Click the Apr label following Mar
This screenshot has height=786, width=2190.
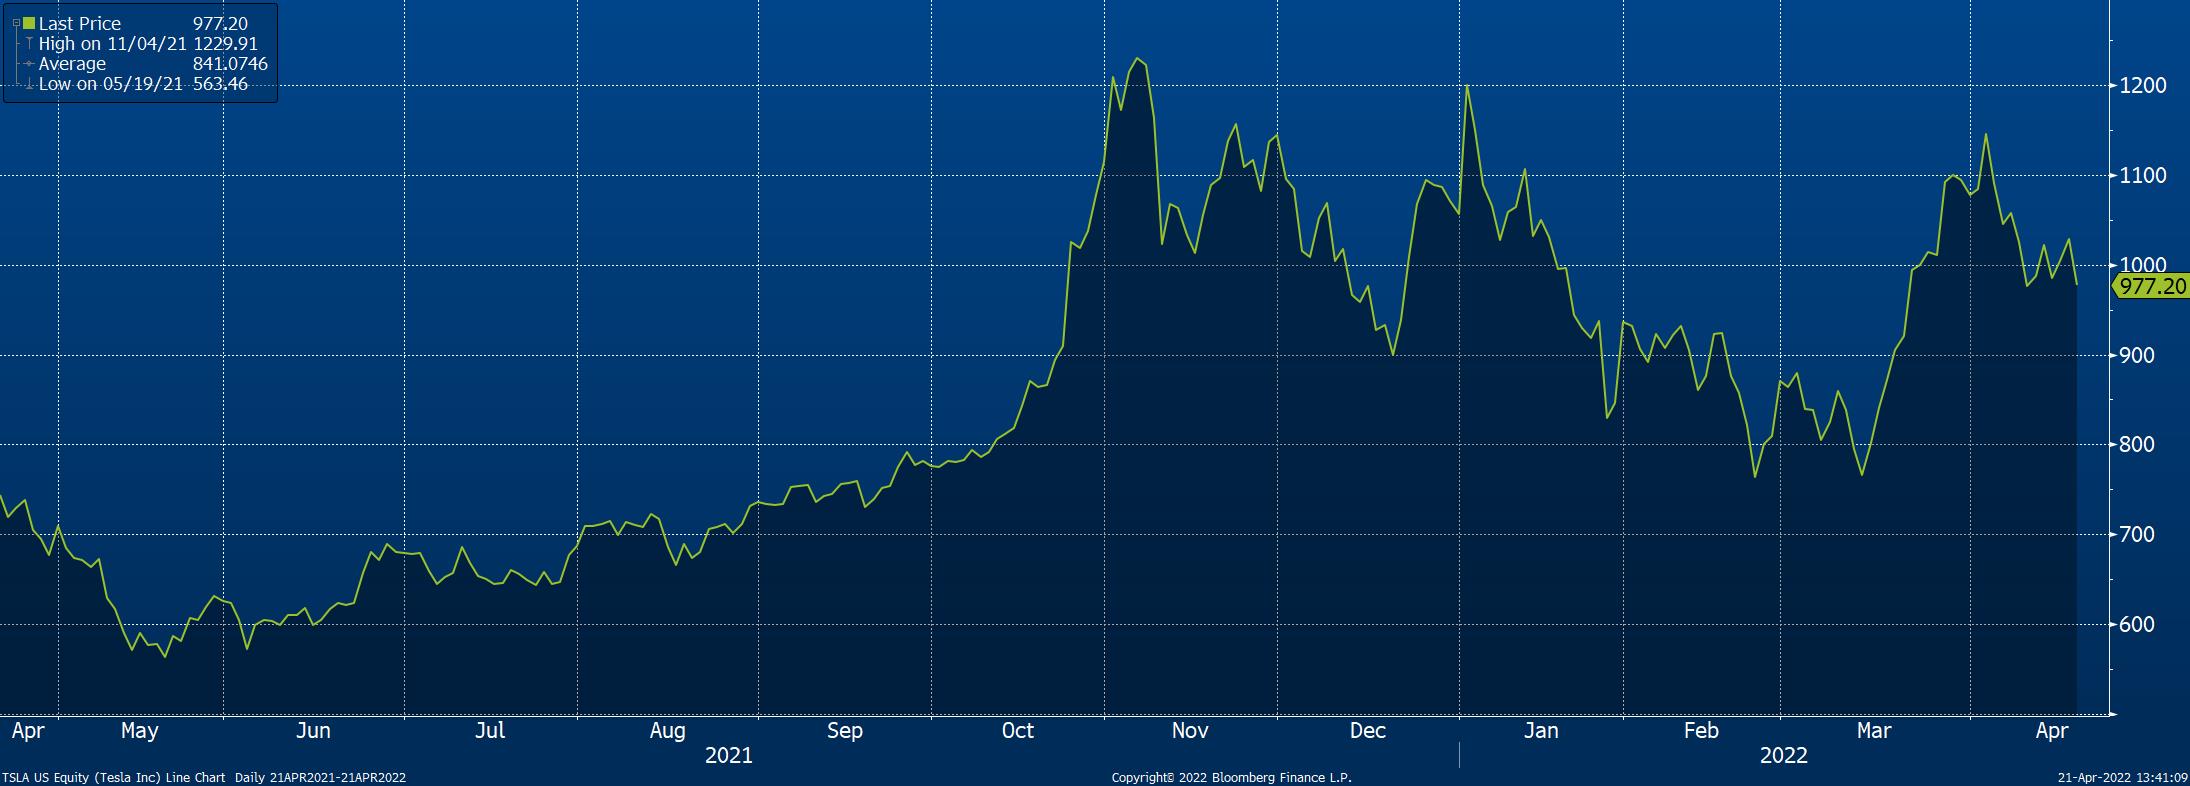(2052, 732)
